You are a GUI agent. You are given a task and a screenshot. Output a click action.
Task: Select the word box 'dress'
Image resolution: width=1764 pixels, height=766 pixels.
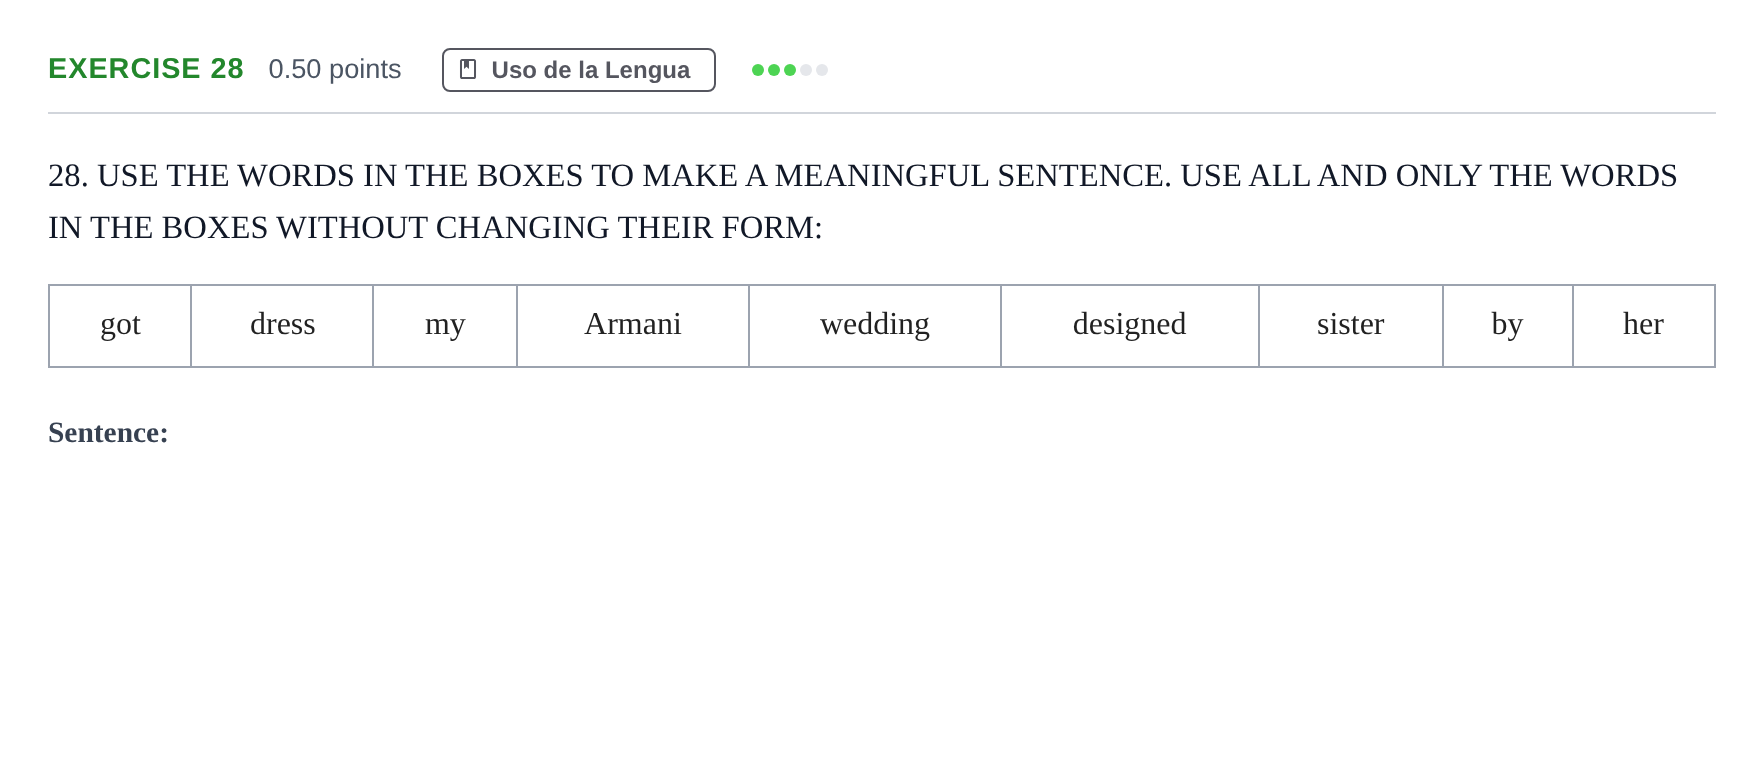pos(282,326)
